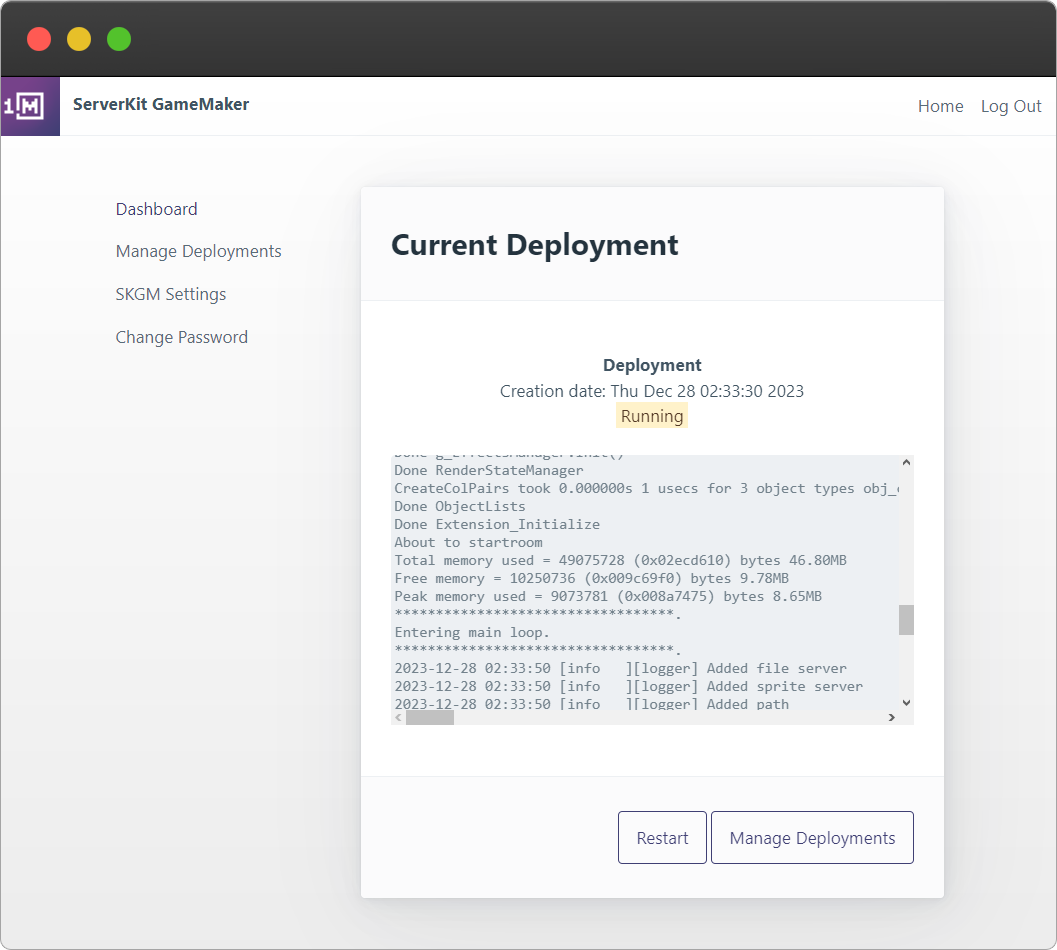Click the horizontal scrollbar thumb in log
Image resolution: width=1057 pixels, height=950 pixels.
(429, 717)
